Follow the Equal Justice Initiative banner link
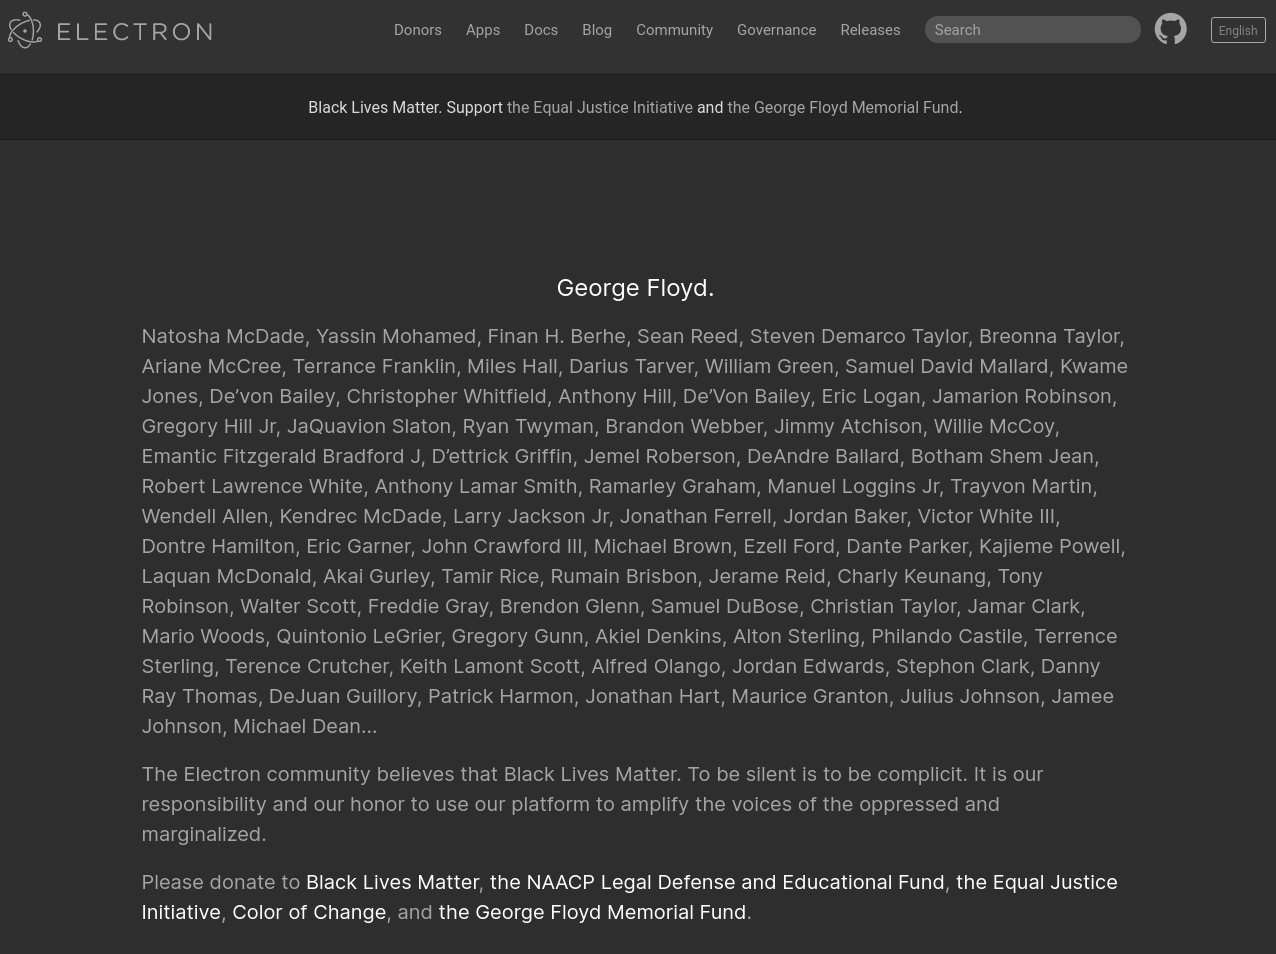Image resolution: width=1276 pixels, height=954 pixels. point(600,107)
